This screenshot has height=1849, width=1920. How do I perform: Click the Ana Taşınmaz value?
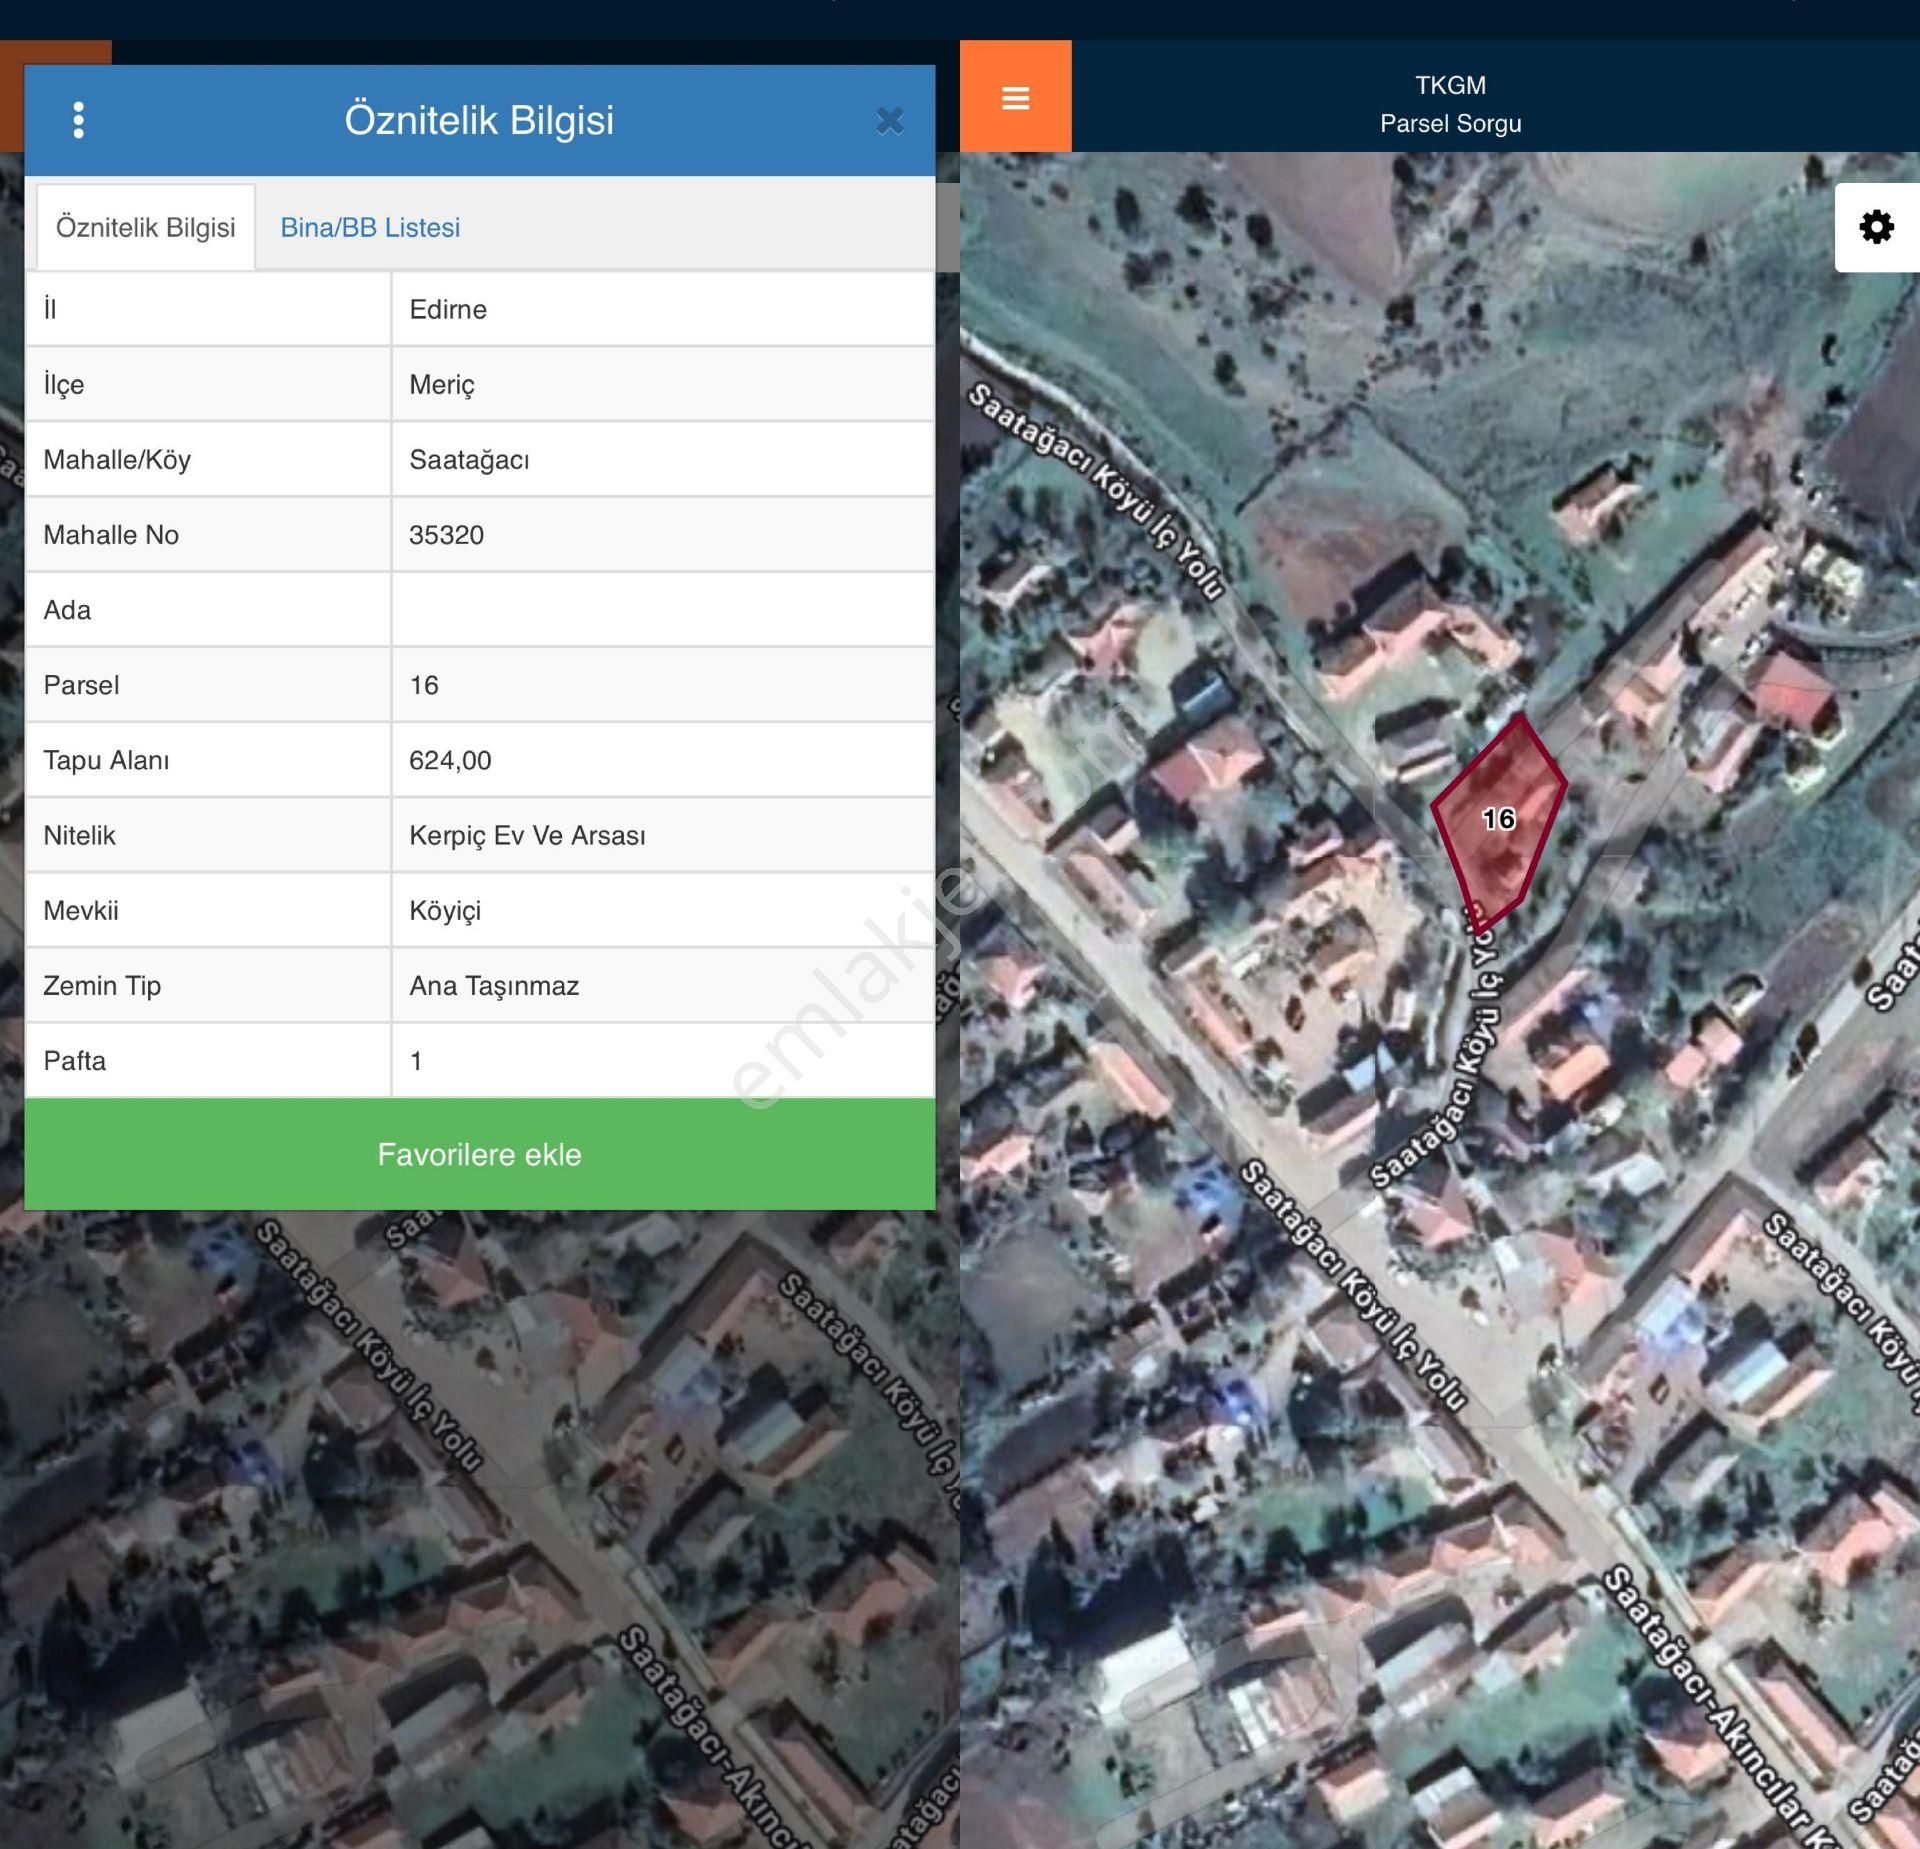tap(494, 986)
